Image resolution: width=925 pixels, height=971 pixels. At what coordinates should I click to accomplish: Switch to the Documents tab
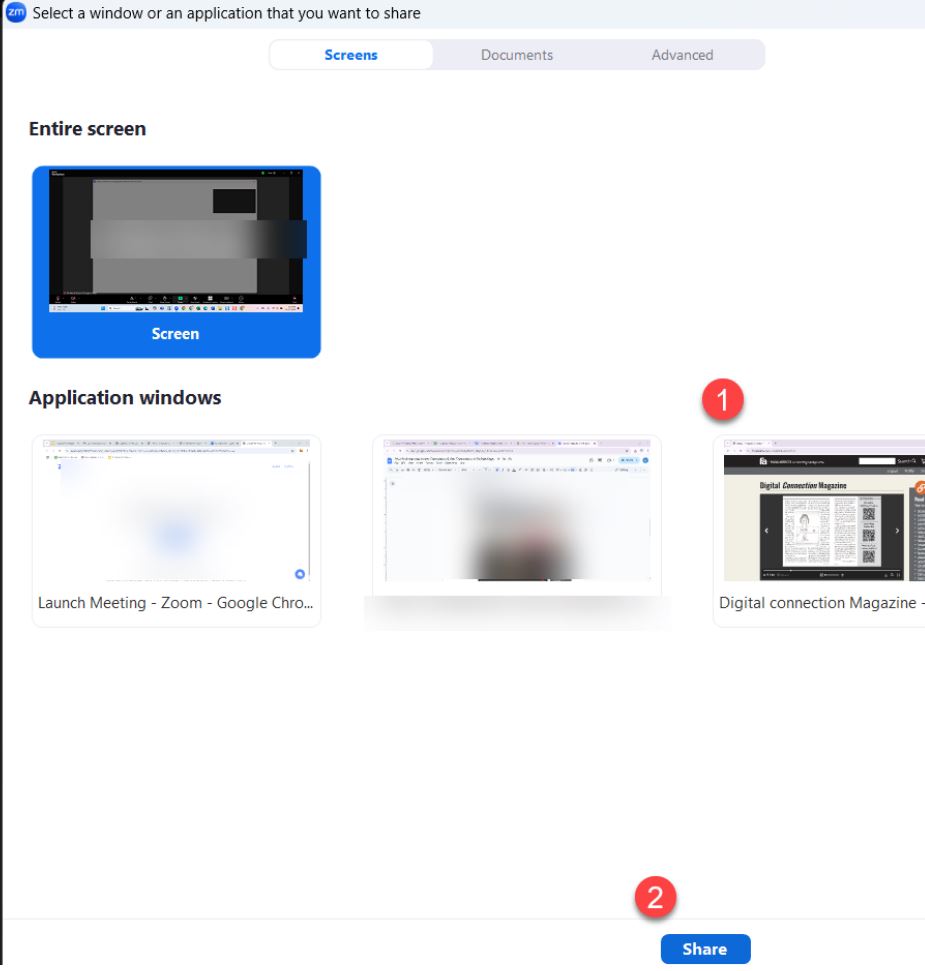coord(516,55)
